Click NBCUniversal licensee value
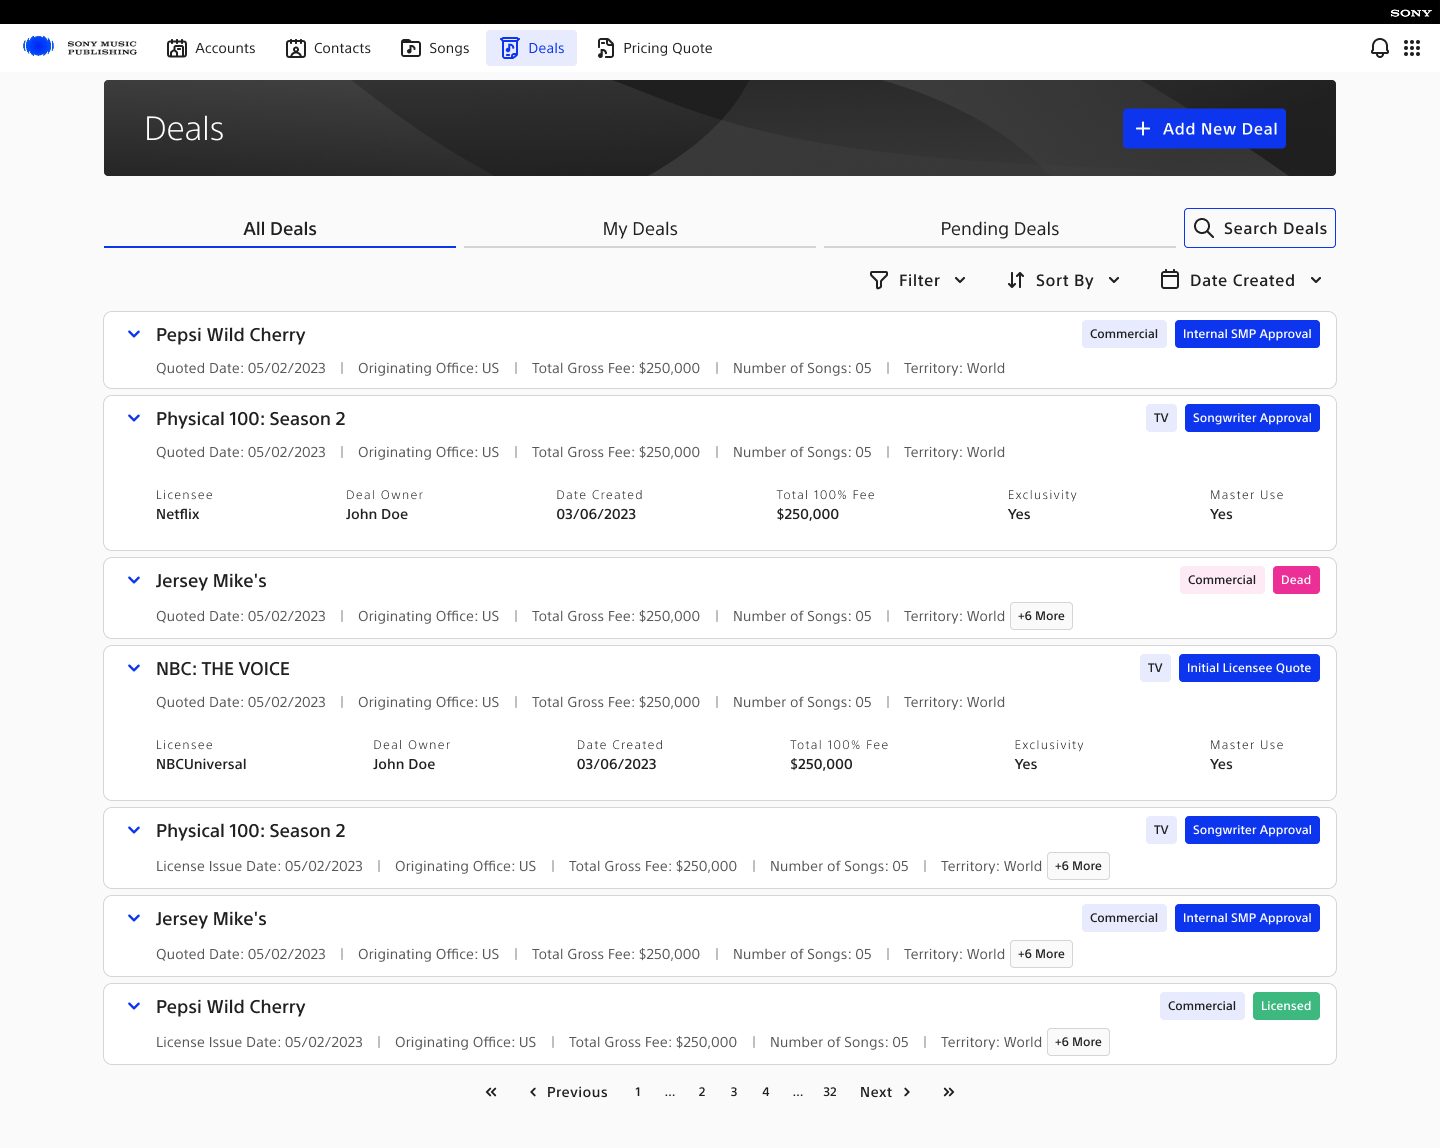 (201, 764)
